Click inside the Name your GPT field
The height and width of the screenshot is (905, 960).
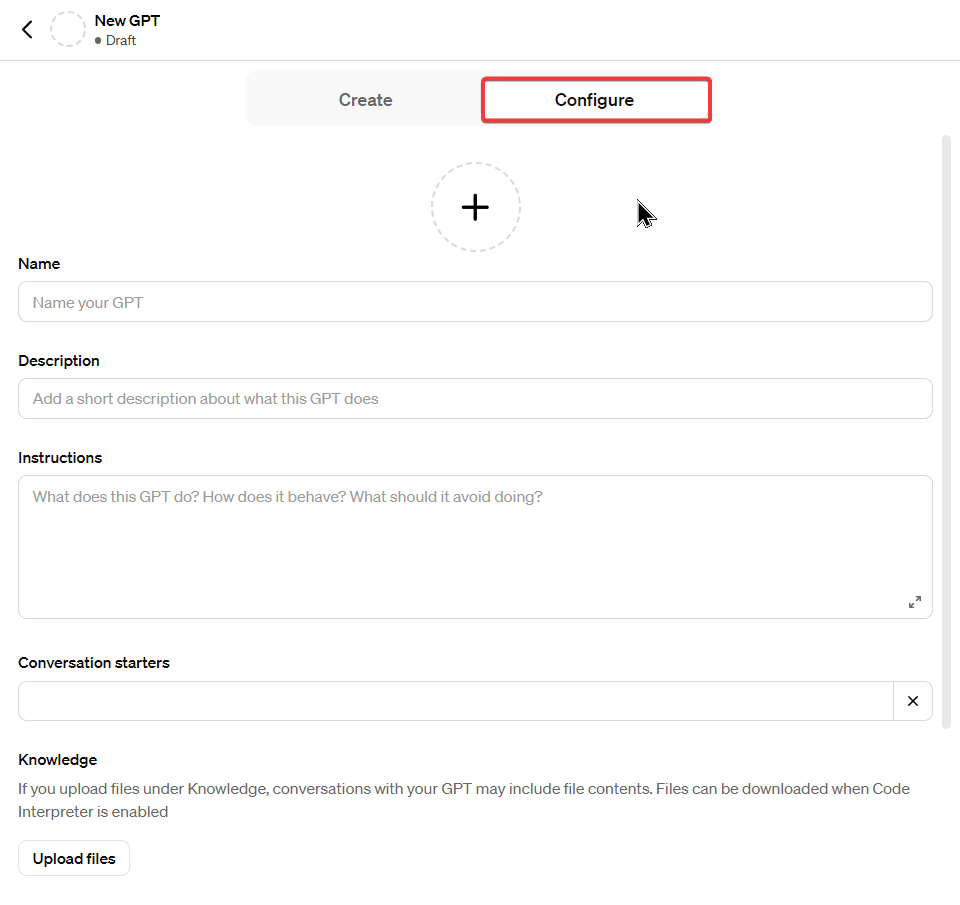475,301
